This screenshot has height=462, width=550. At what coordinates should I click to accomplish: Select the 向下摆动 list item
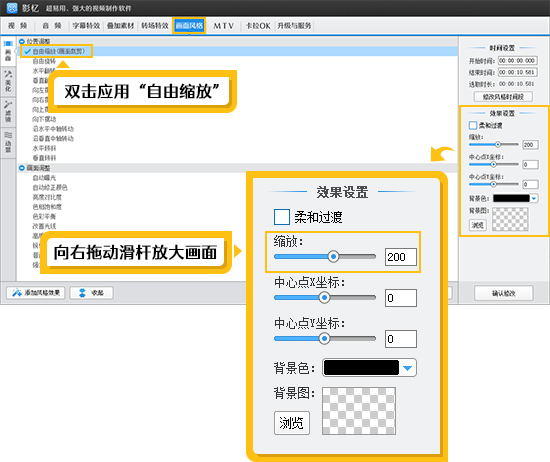pyautogui.click(x=44, y=119)
